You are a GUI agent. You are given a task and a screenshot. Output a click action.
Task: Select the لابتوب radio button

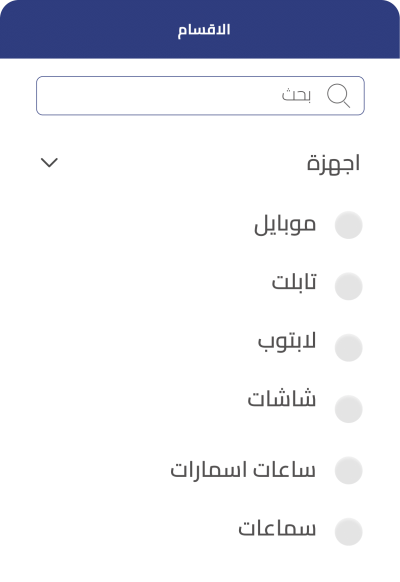pos(348,348)
